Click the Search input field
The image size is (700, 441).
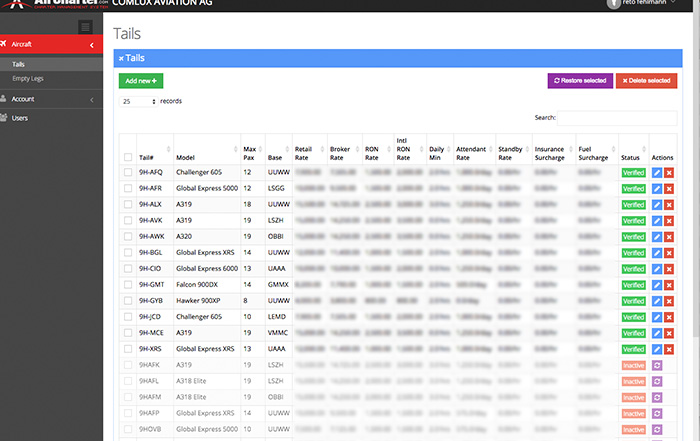click(622, 118)
